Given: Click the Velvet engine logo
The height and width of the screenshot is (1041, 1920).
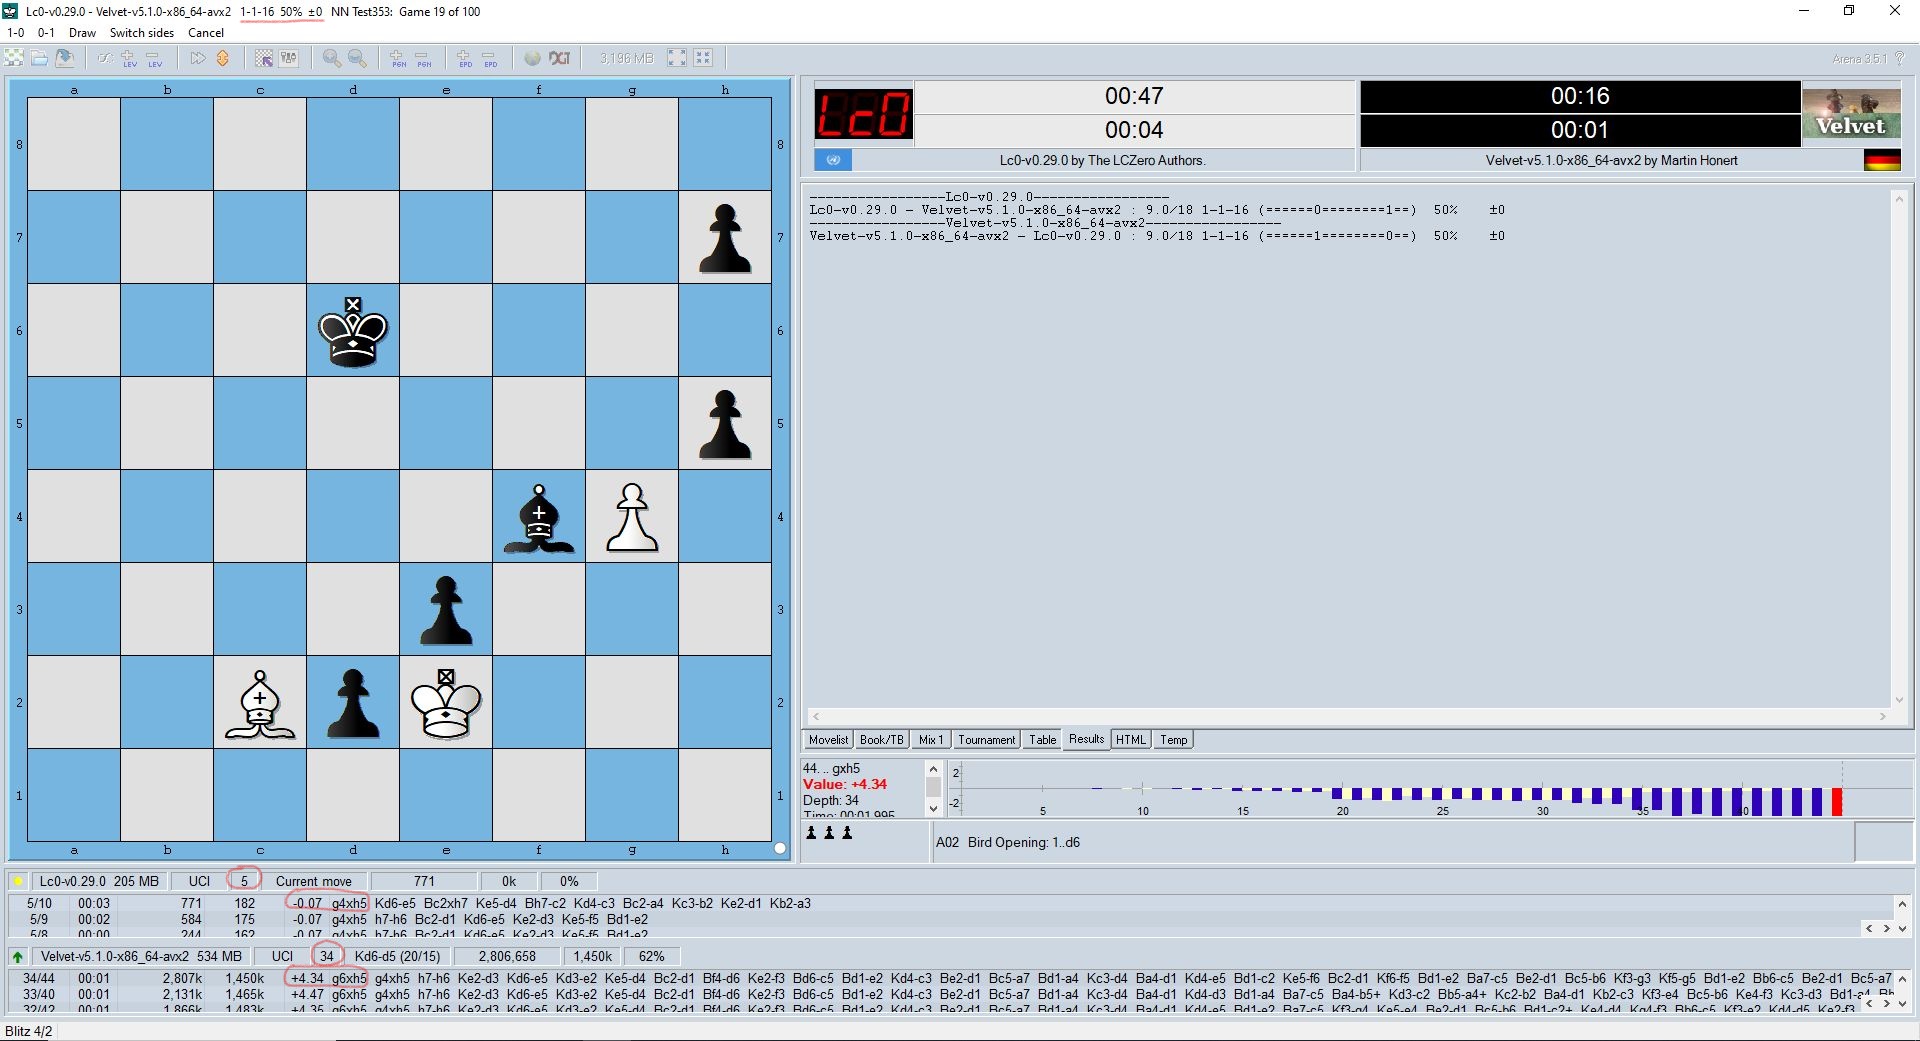Looking at the screenshot, I should click(x=1851, y=114).
